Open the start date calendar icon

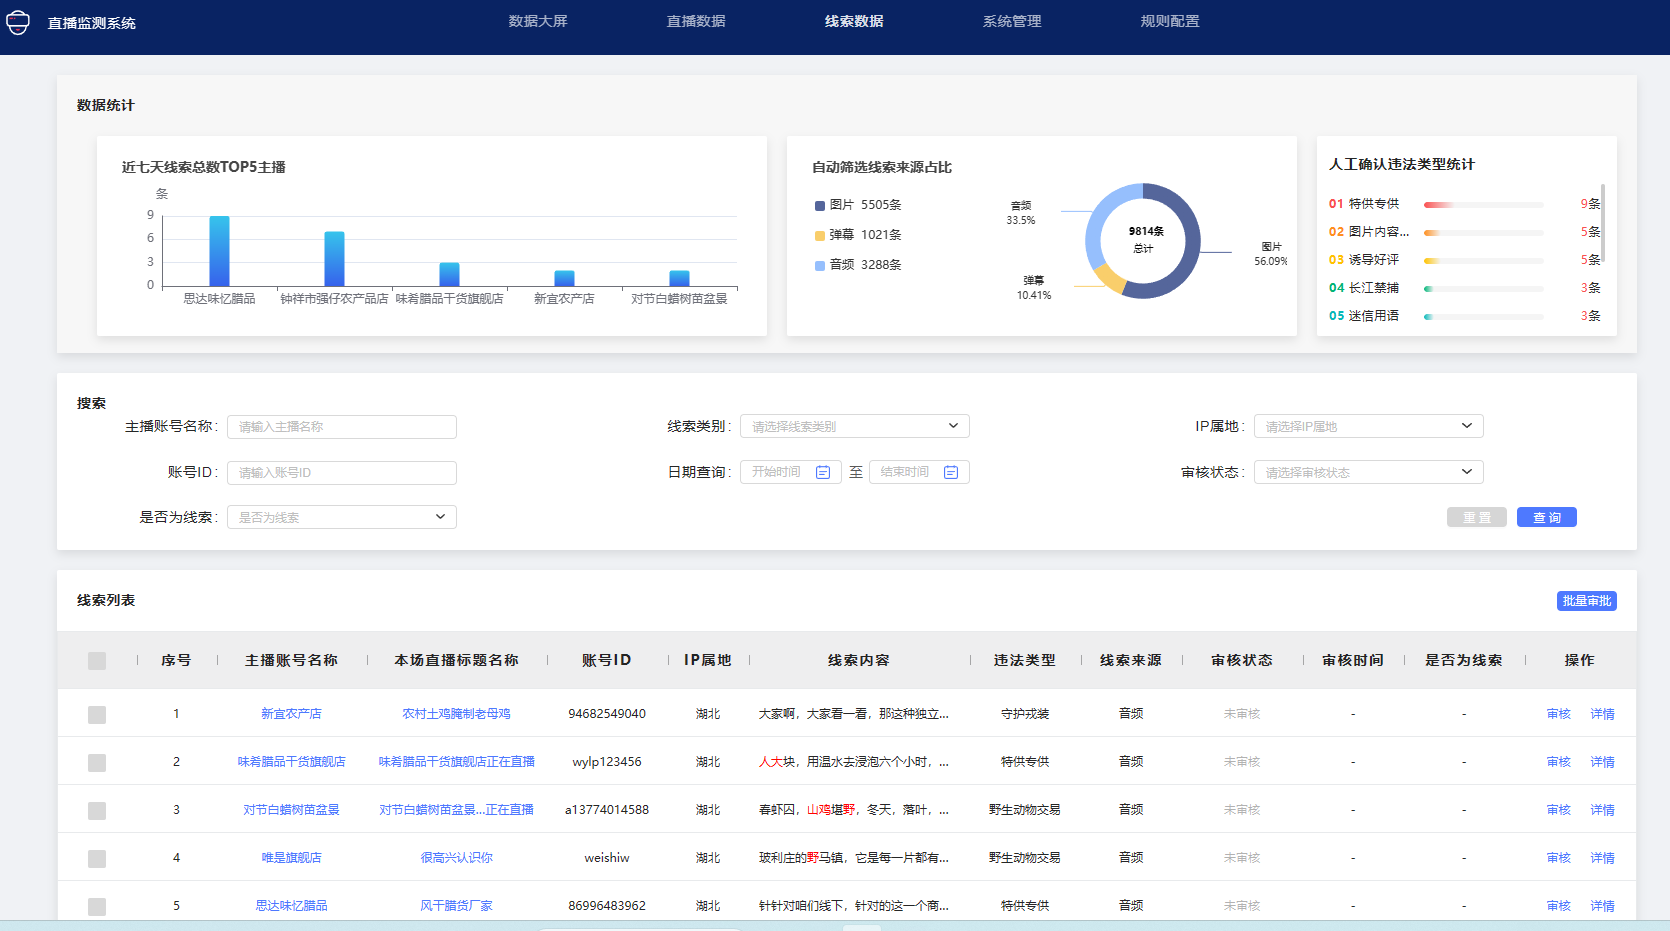tap(823, 472)
